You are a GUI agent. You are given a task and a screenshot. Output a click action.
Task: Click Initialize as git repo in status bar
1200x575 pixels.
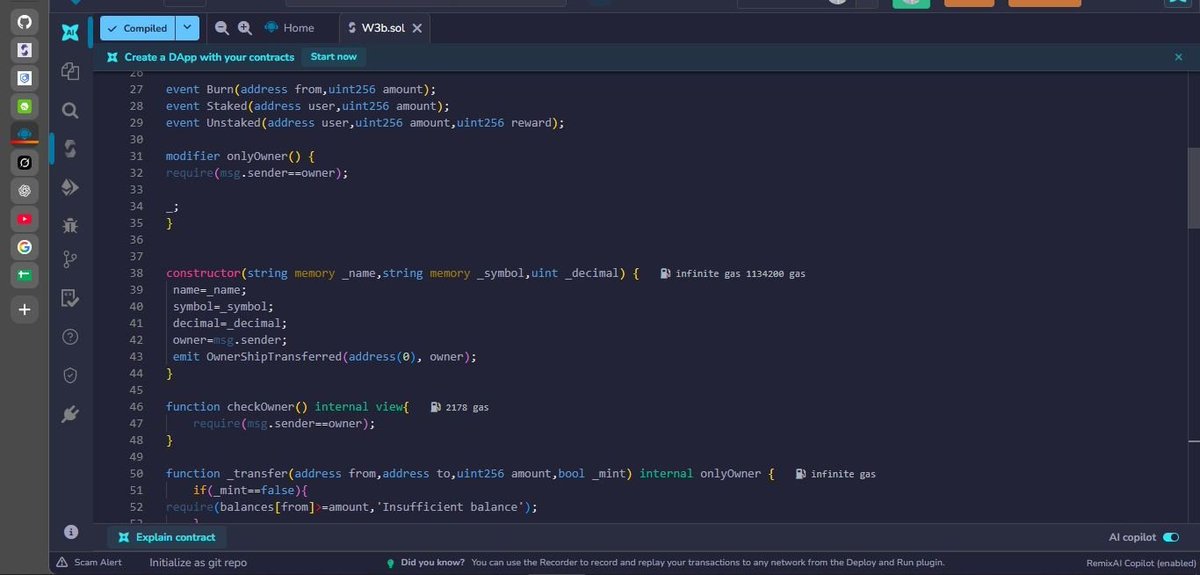(198, 562)
